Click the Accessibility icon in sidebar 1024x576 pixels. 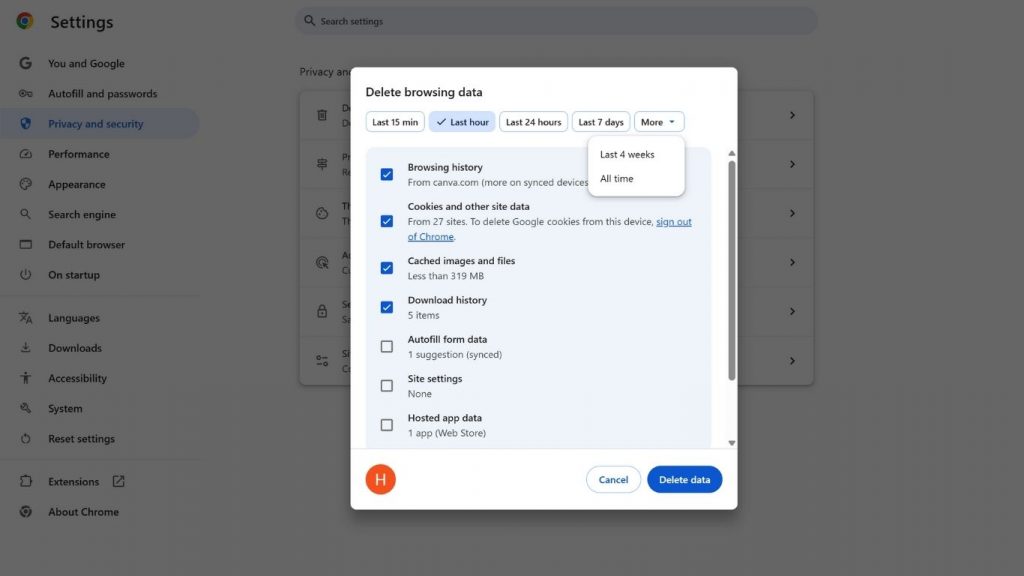click(x=26, y=378)
